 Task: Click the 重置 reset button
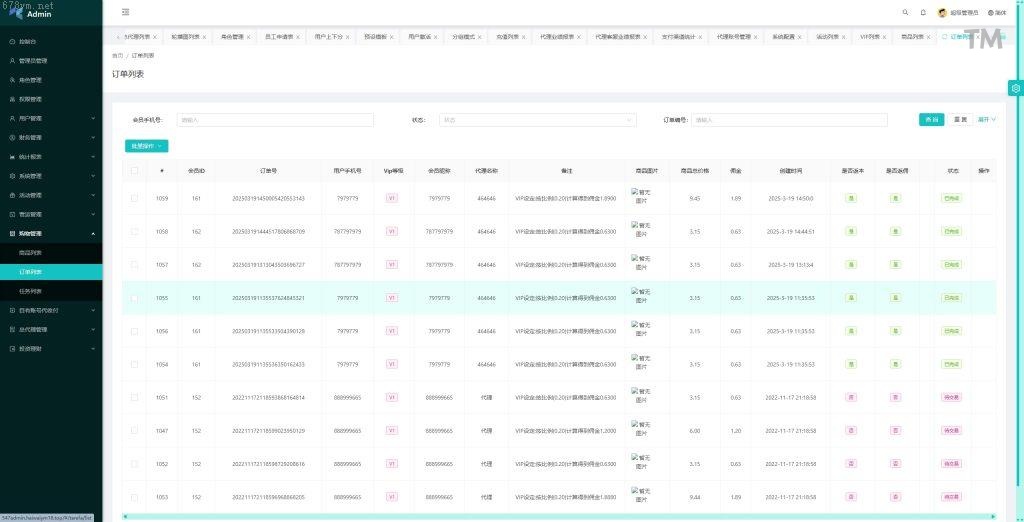pos(960,120)
